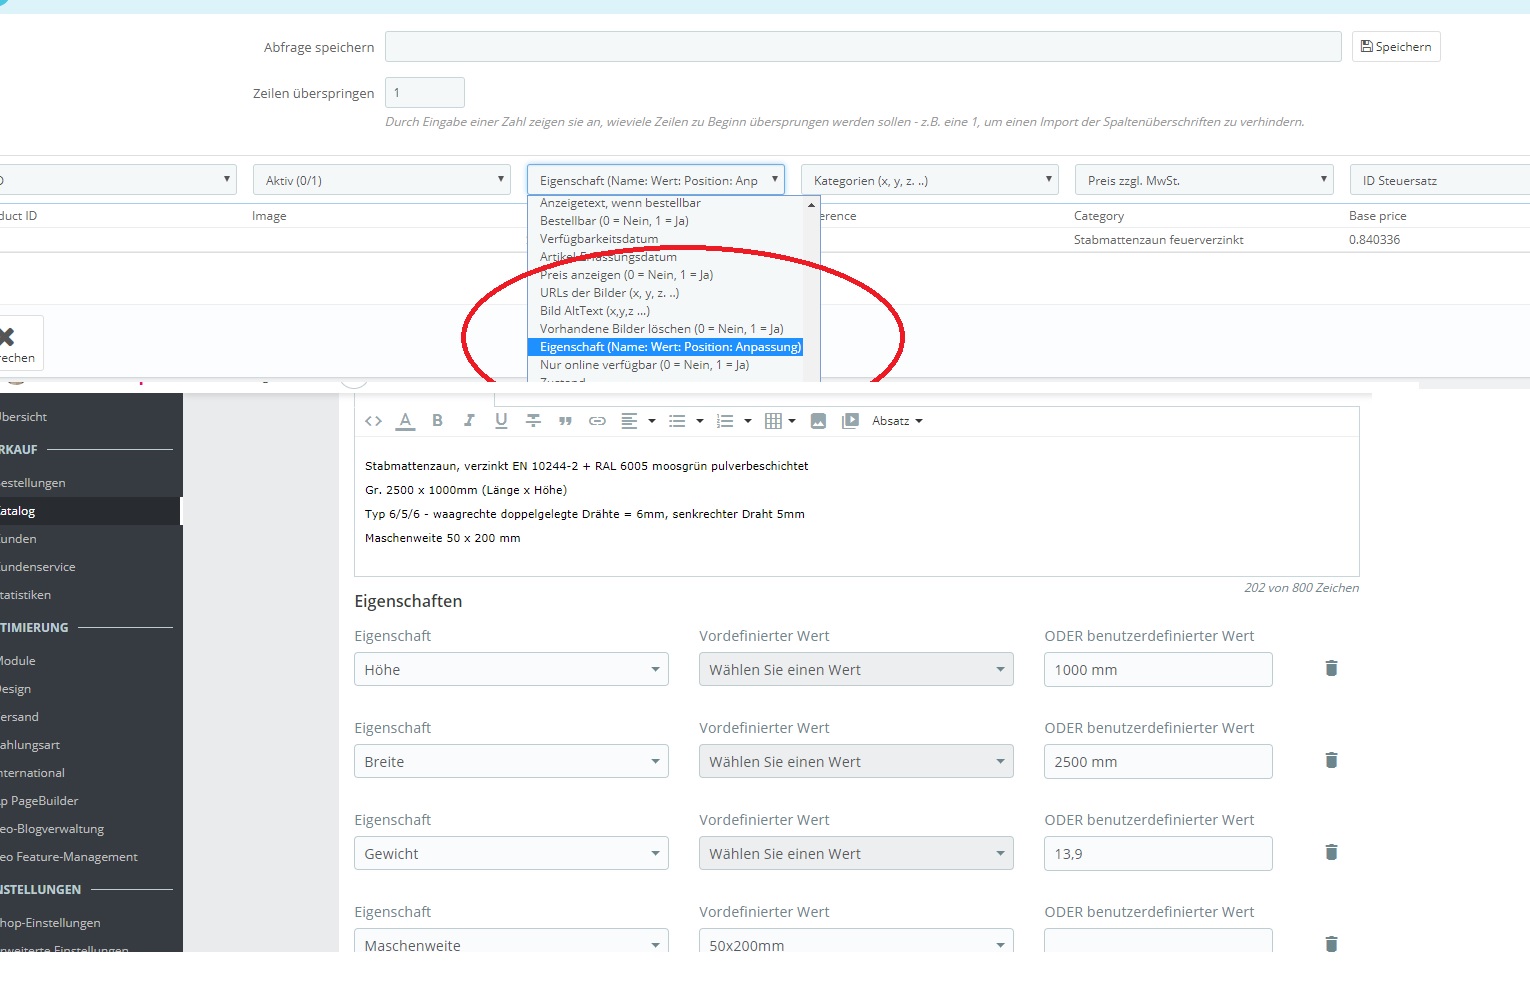The height and width of the screenshot is (988, 1530).
Task: Open predefined value dropdown for Höhe
Action: coord(856,669)
